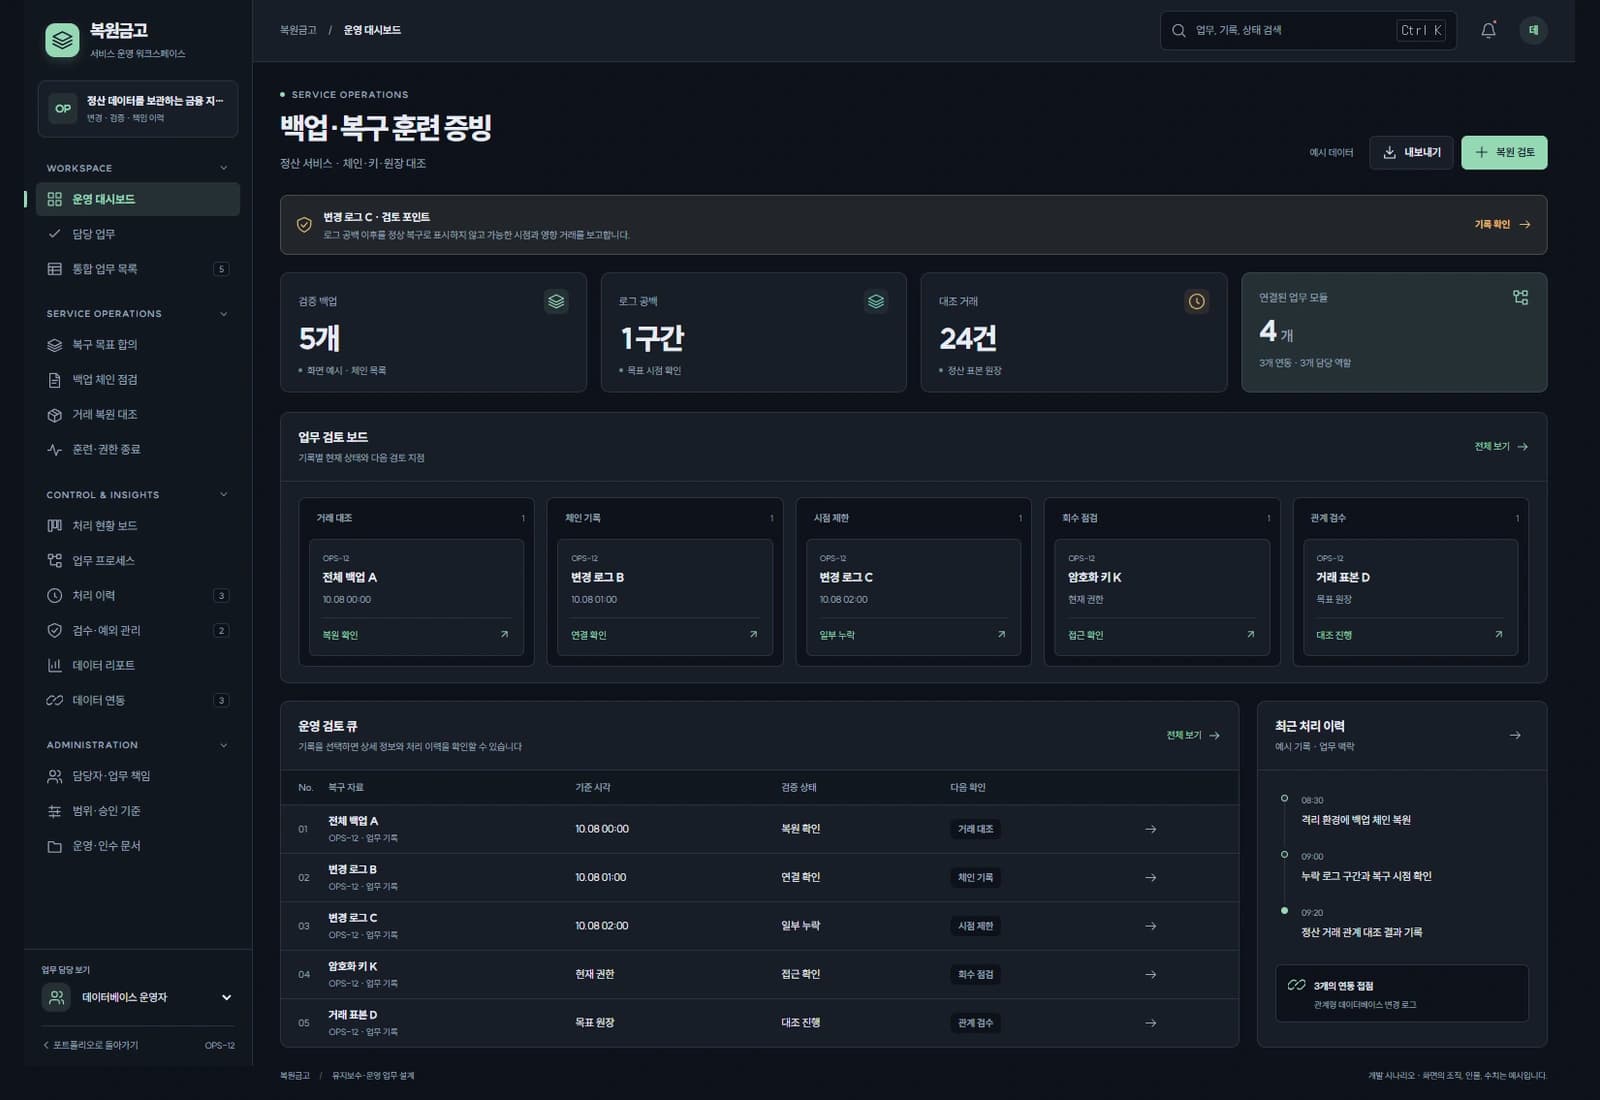Click row arrow for 거래 표본 D in queue

coord(1151,1023)
